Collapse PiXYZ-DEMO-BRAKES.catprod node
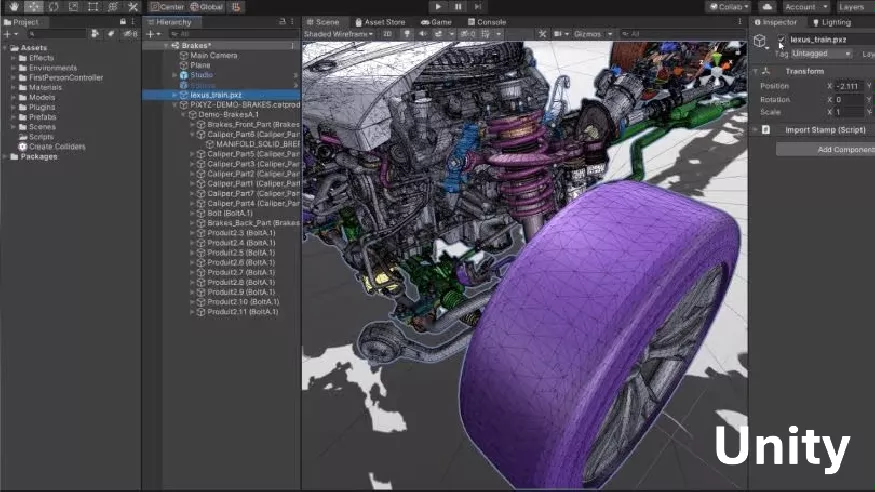Image resolution: width=875 pixels, height=492 pixels. tap(175, 105)
